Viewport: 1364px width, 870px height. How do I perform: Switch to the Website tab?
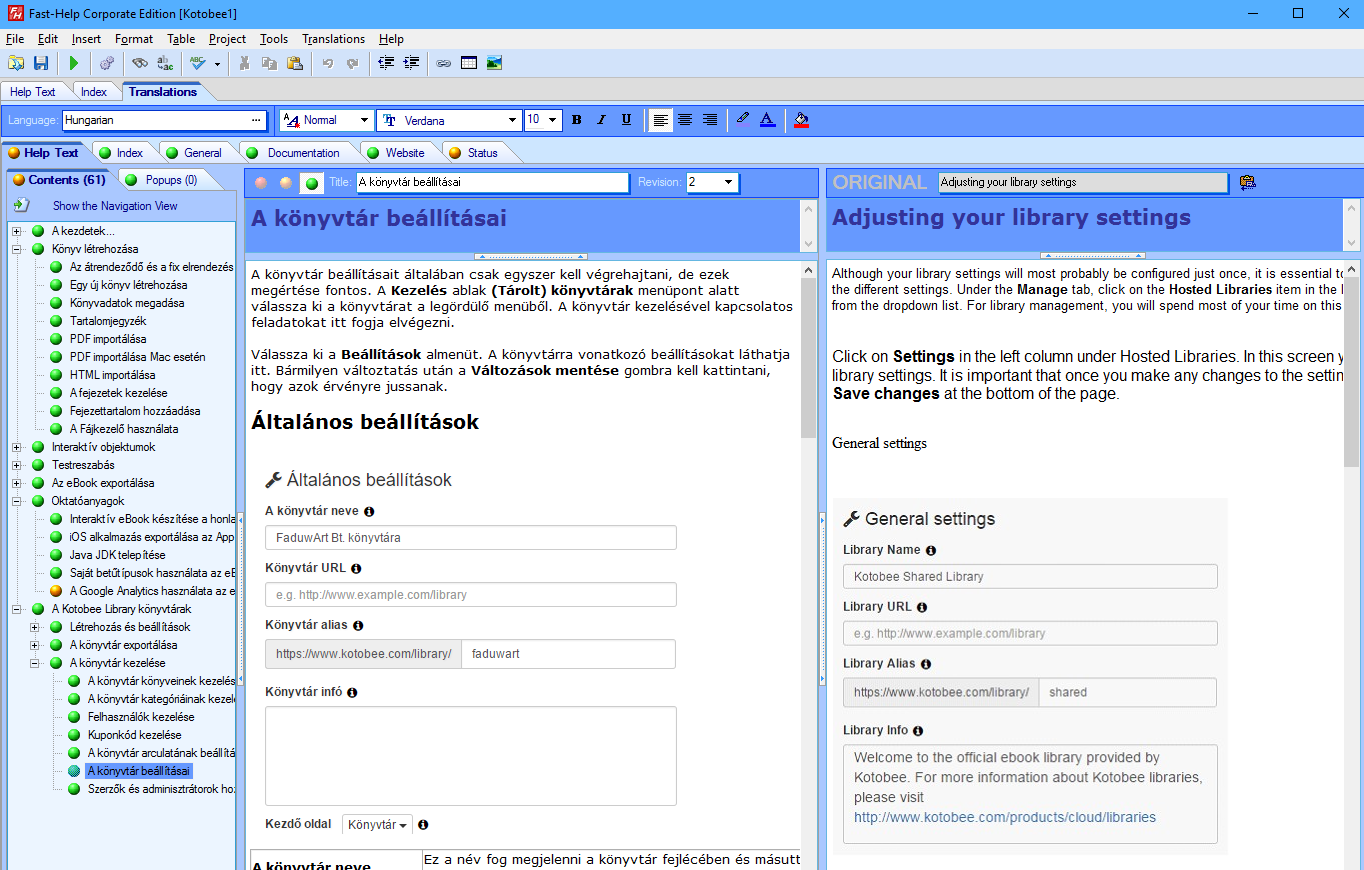click(405, 153)
